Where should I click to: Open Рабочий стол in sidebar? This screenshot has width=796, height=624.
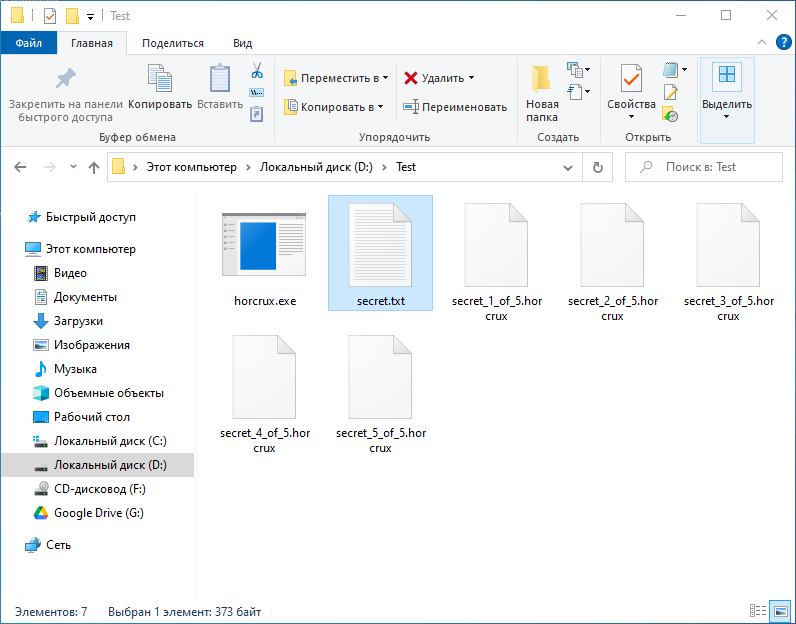(82, 417)
